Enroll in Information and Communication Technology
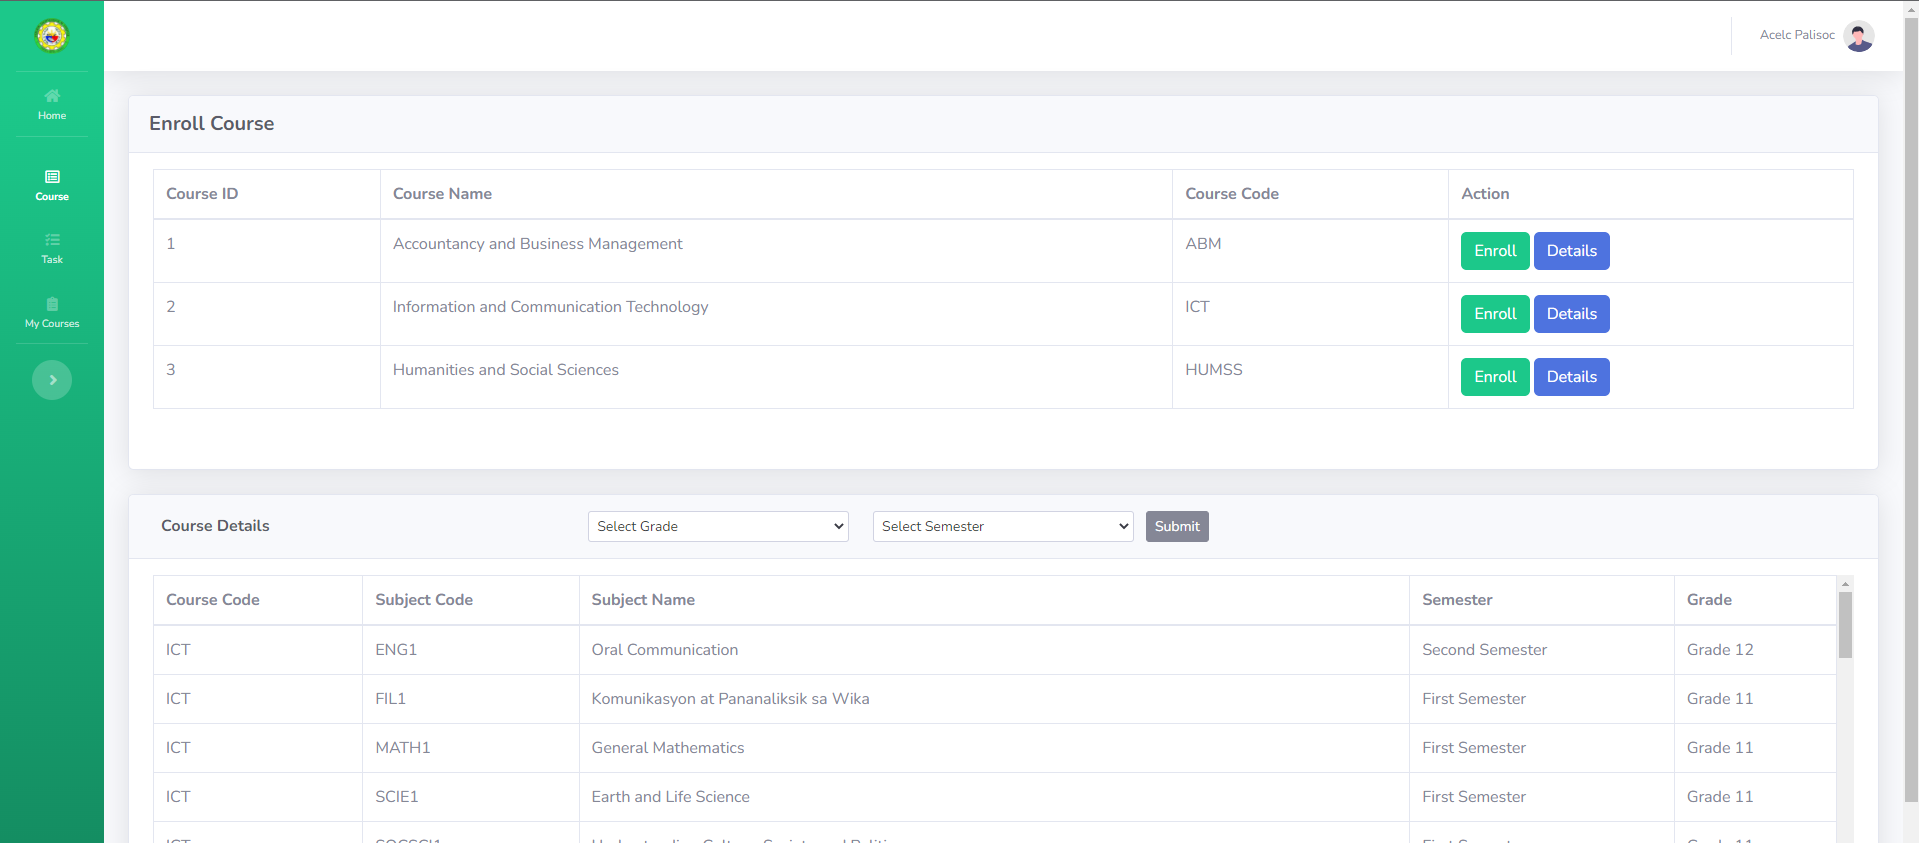 point(1495,314)
